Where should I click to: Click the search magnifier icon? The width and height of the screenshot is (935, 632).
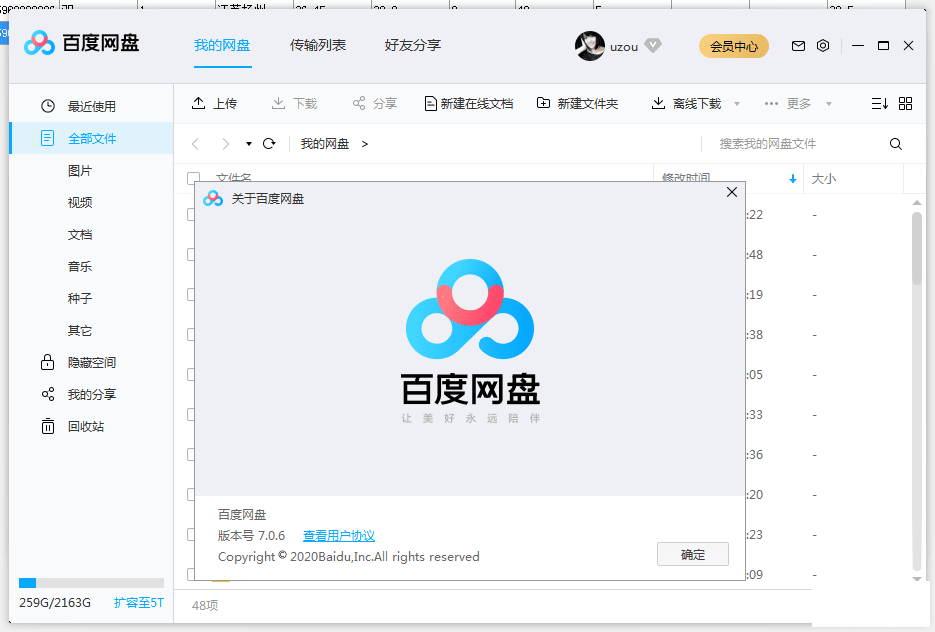[896, 144]
